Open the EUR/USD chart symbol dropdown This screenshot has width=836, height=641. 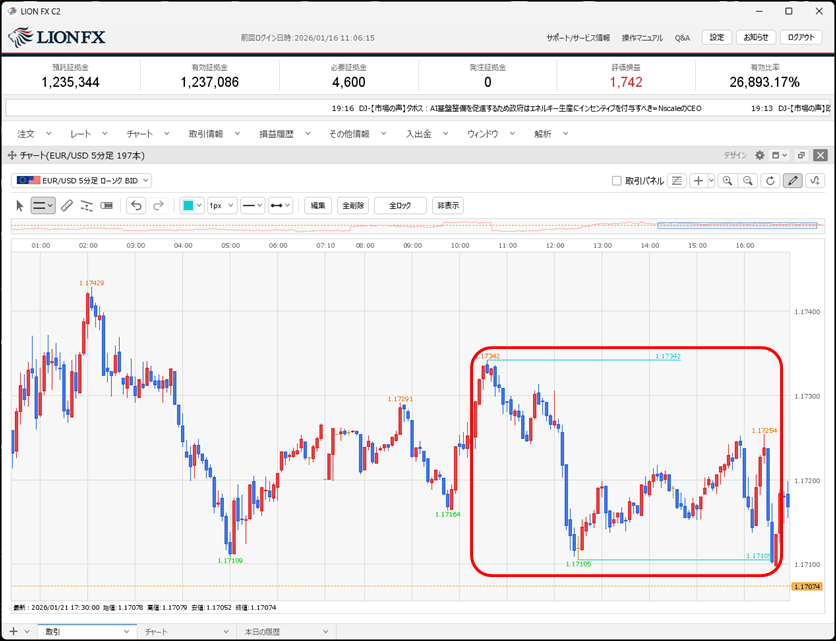tap(82, 180)
